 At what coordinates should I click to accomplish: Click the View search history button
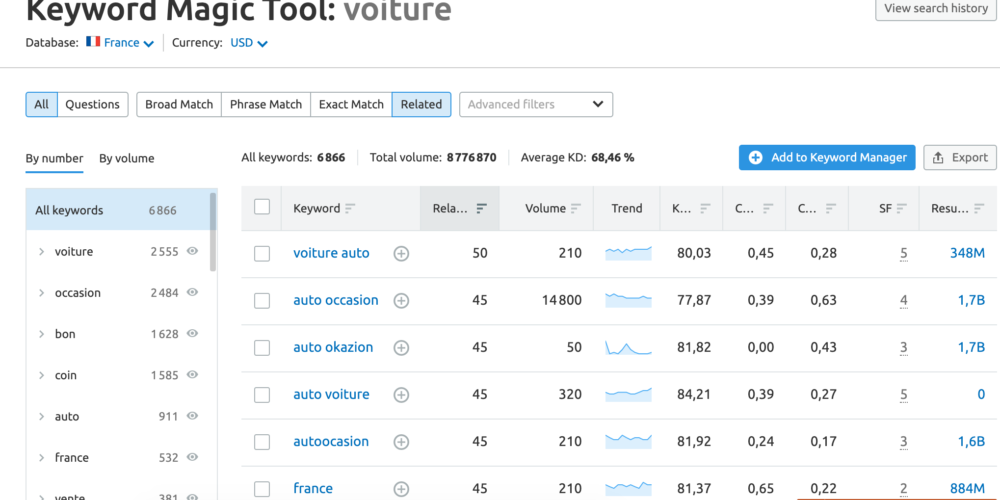pos(935,9)
